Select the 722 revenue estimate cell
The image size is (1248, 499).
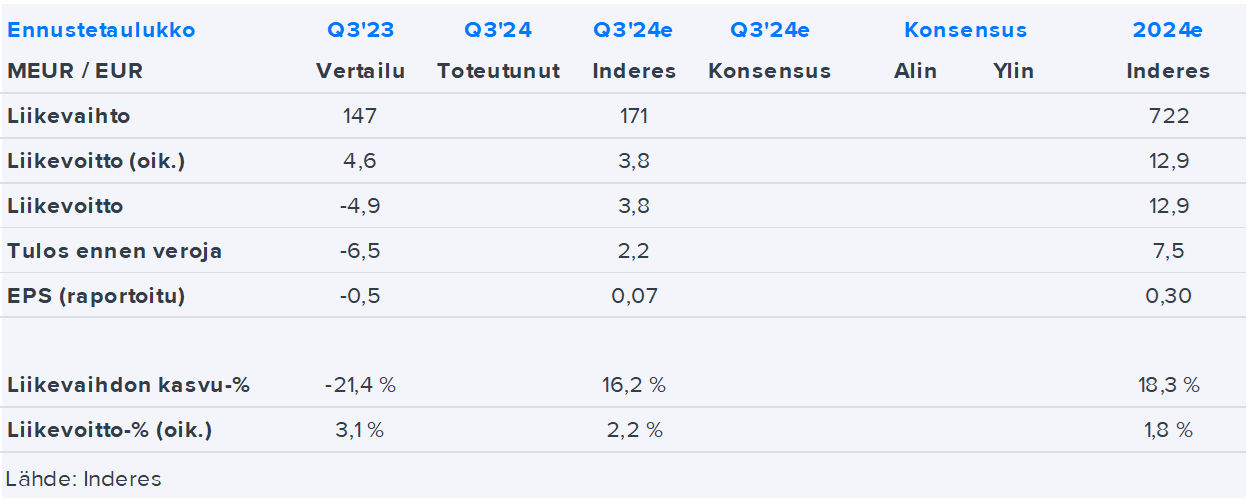pyautogui.click(x=1168, y=116)
